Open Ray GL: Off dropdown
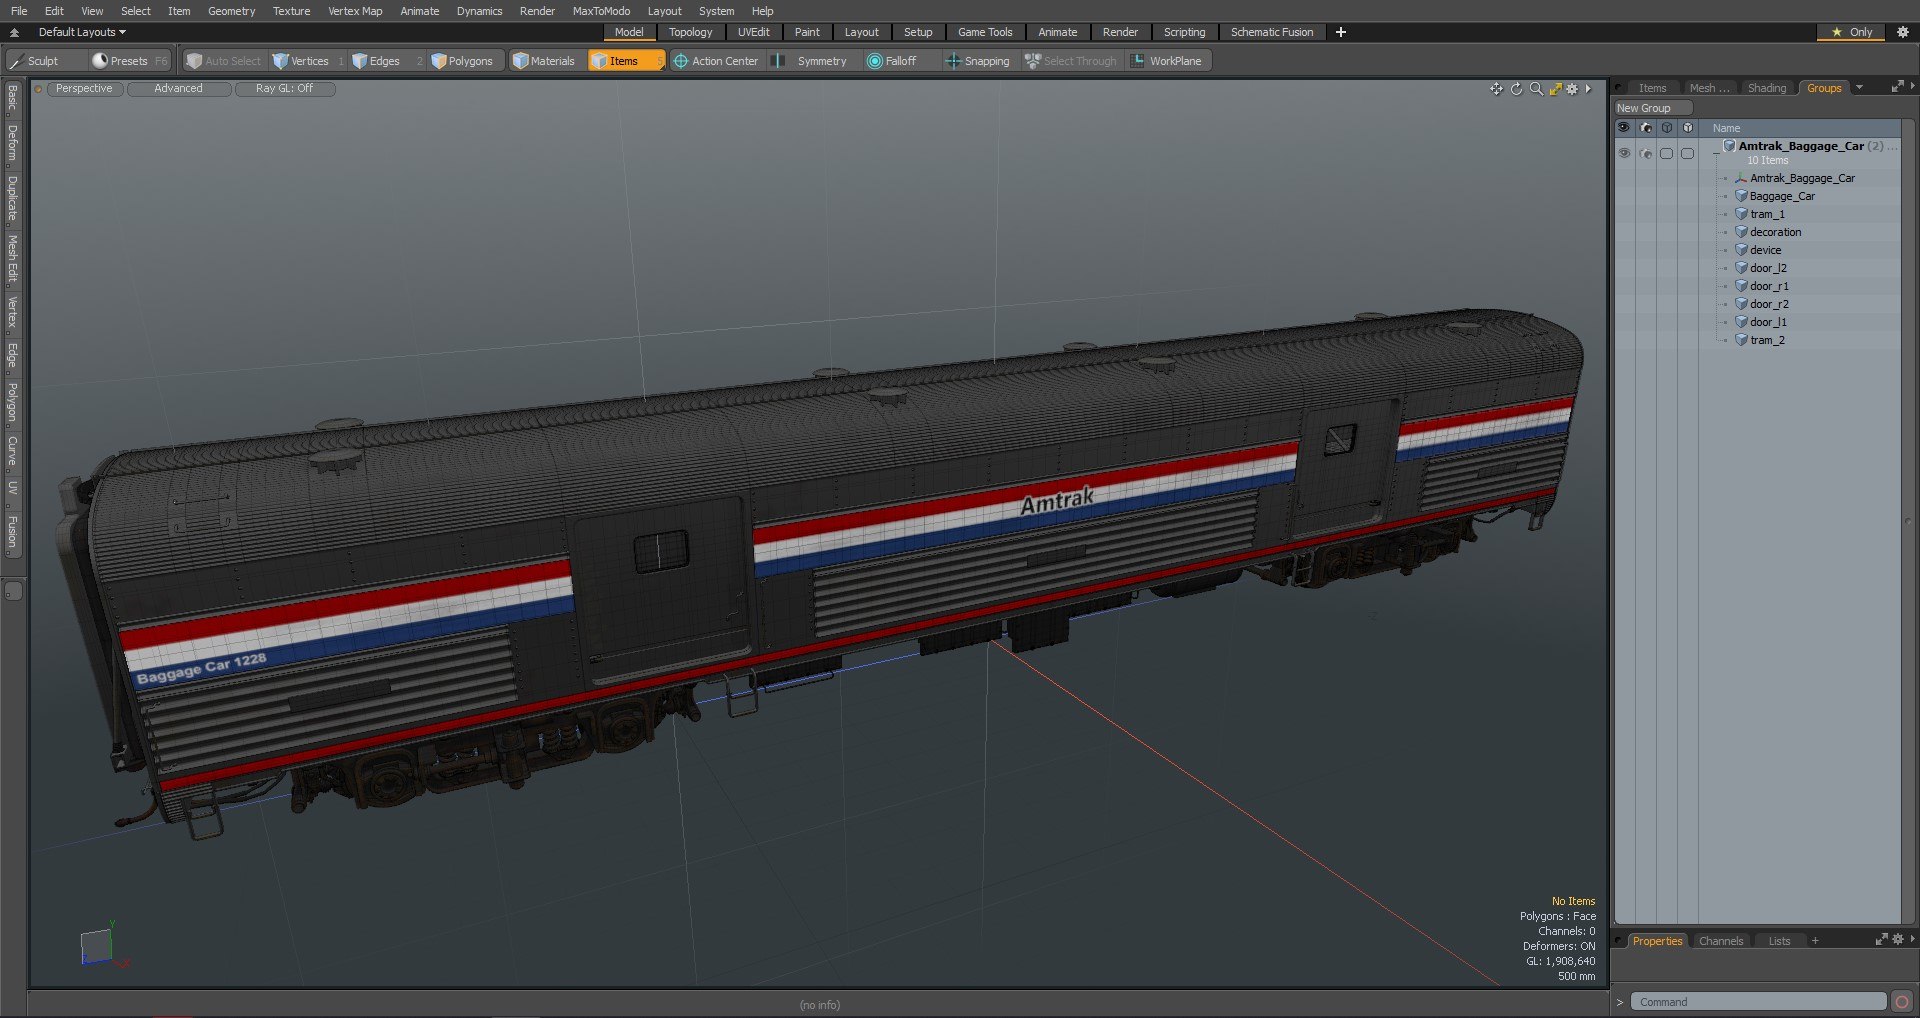The width and height of the screenshot is (1920, 1018). click(285, 89)
